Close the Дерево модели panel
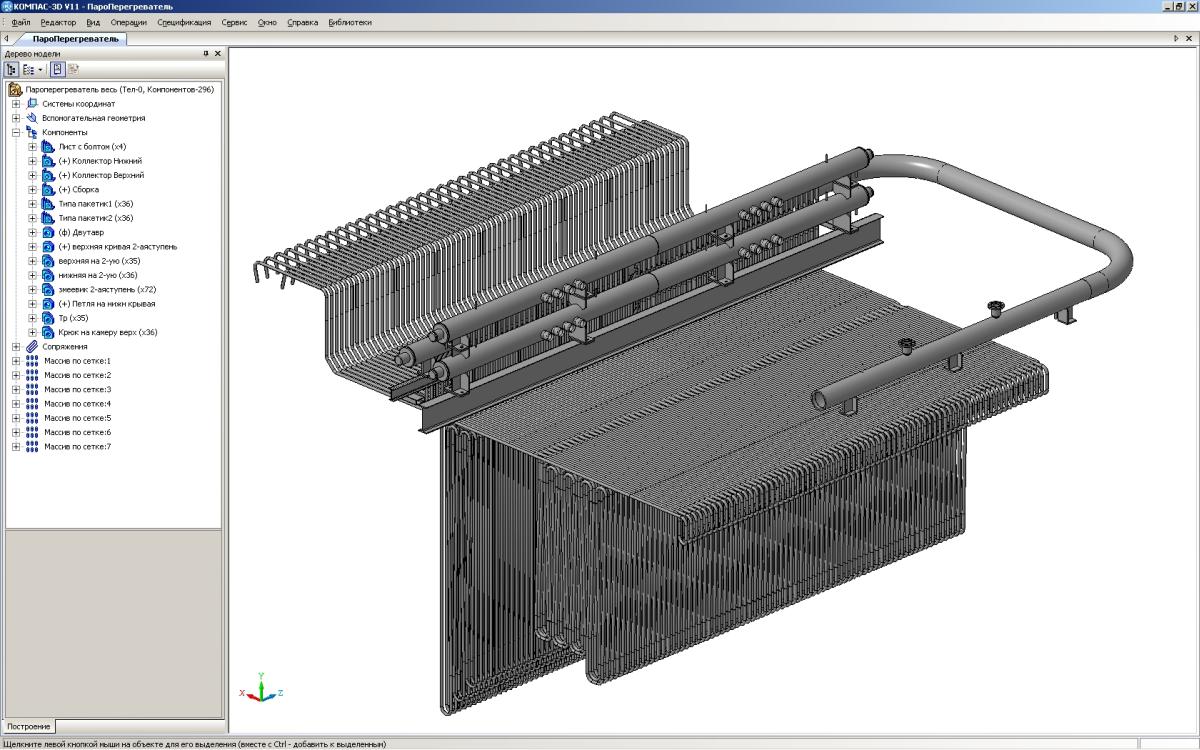This screenshot has height=750, width=1200. 218,54
